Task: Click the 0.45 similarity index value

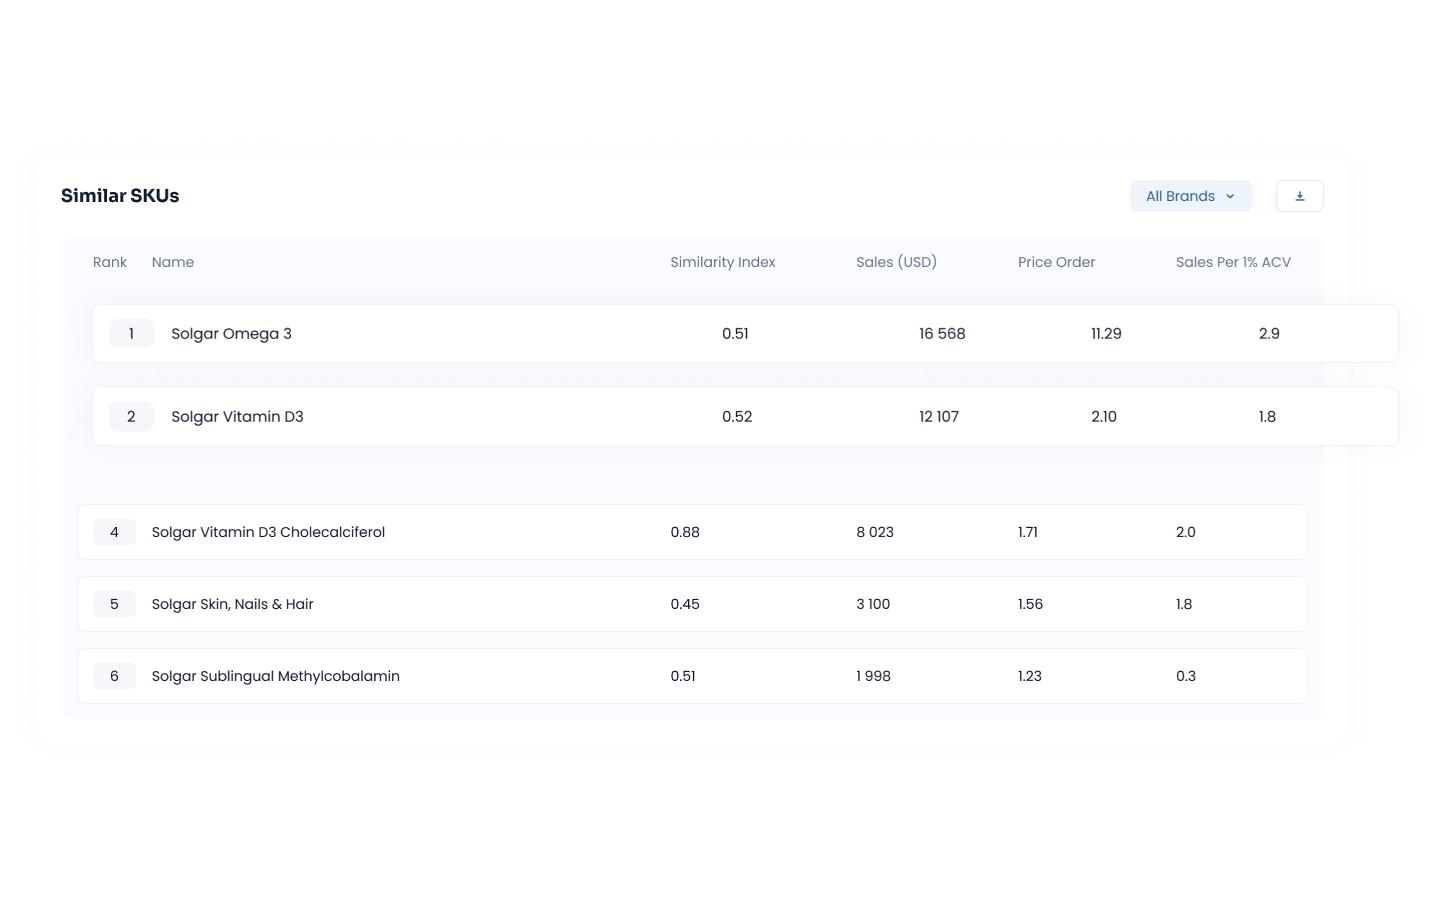Action: point(685,604)
